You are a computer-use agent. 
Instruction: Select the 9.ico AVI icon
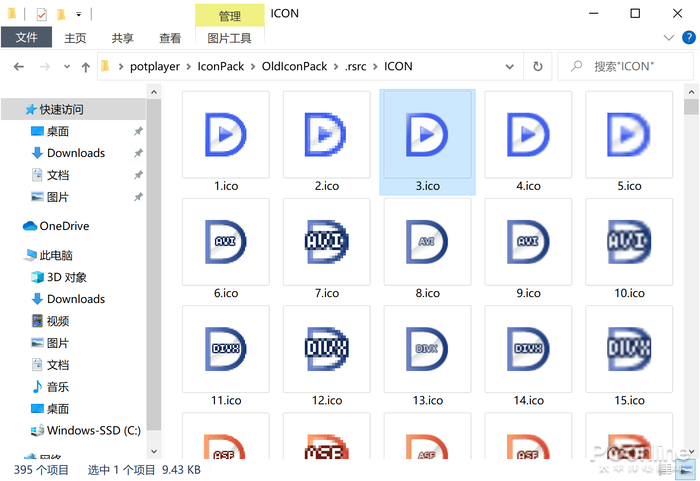pyautogui.click(x=528, y=242)
